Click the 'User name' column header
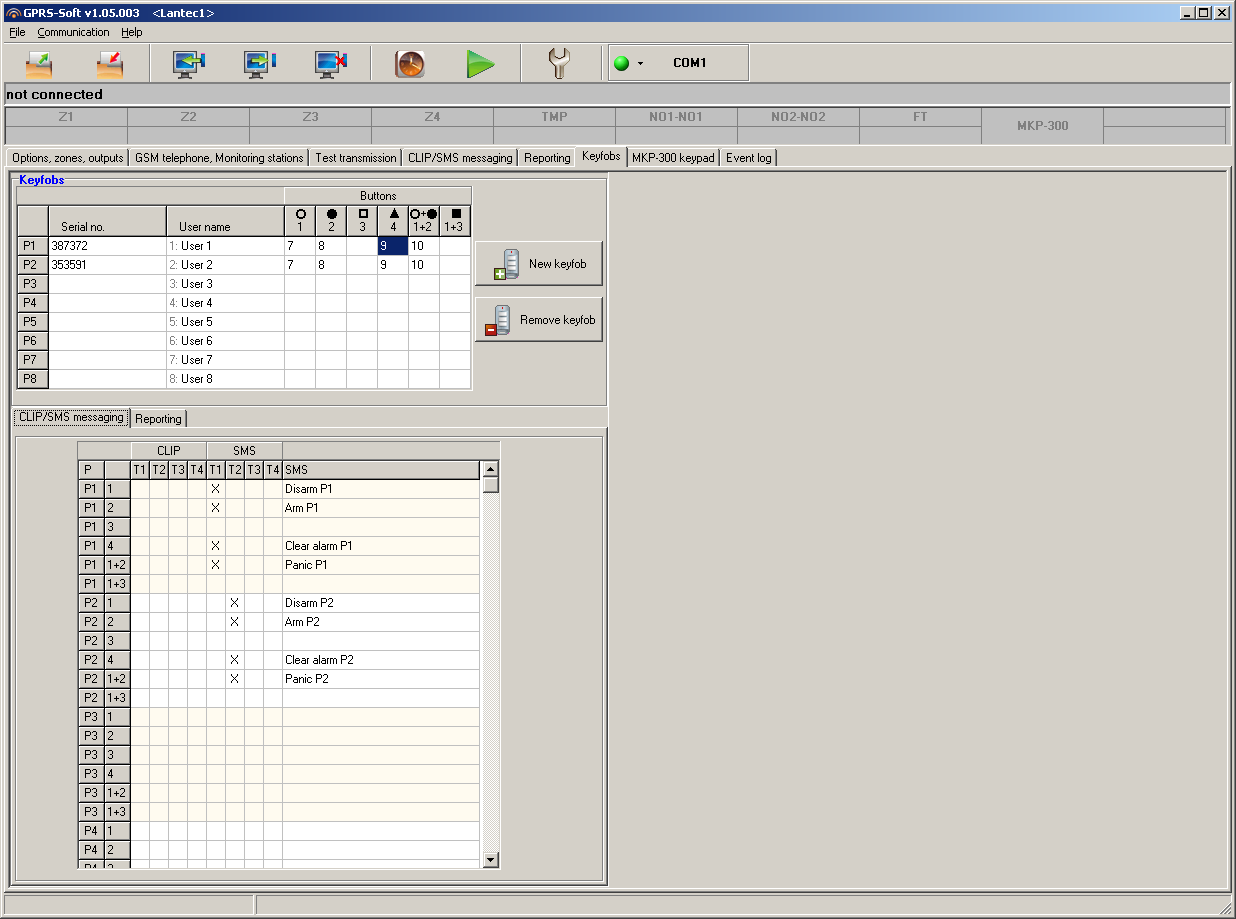 coord(225,221)
